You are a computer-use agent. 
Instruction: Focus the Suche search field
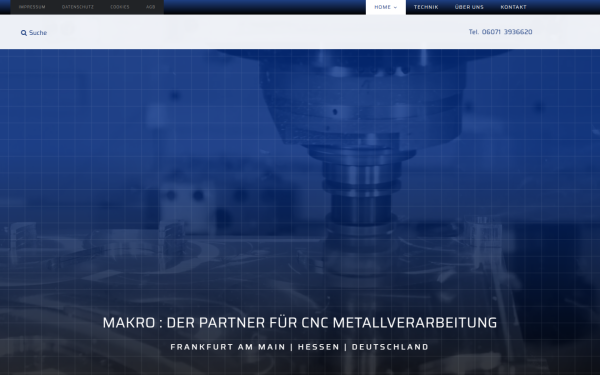tap(38, 33)
